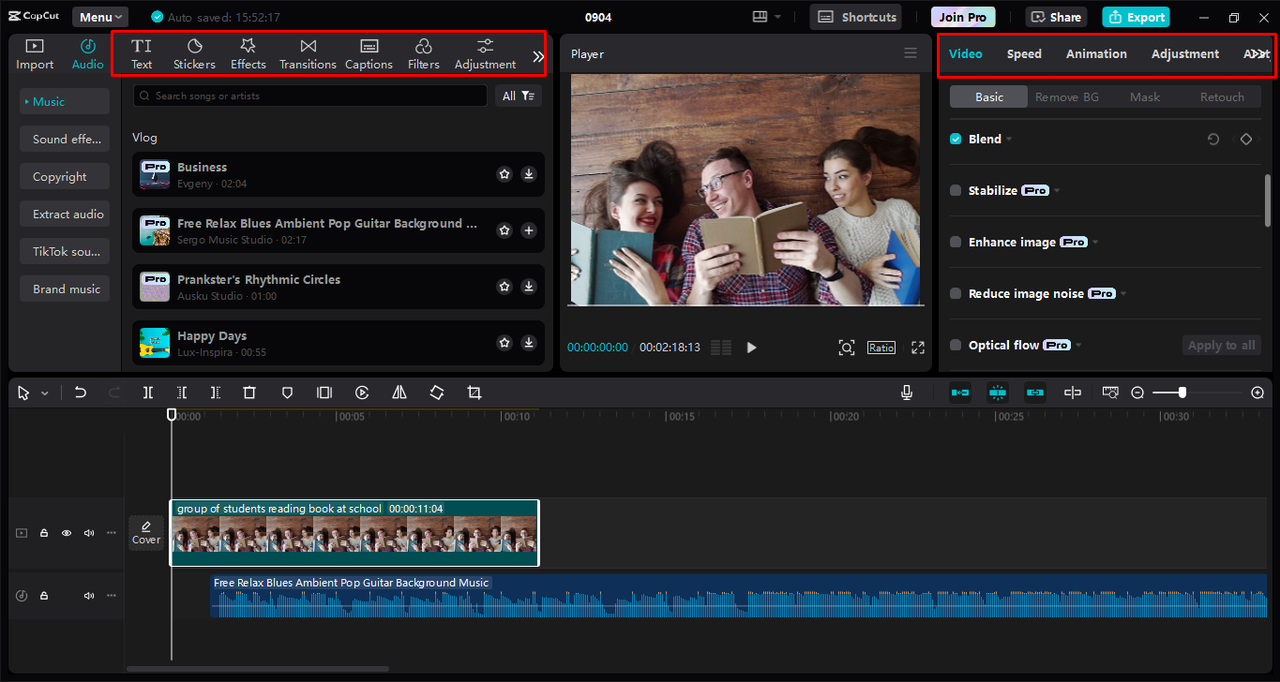Open the Text tool tab
This screenshot has width=1280, height=682.
click(142, 54)
